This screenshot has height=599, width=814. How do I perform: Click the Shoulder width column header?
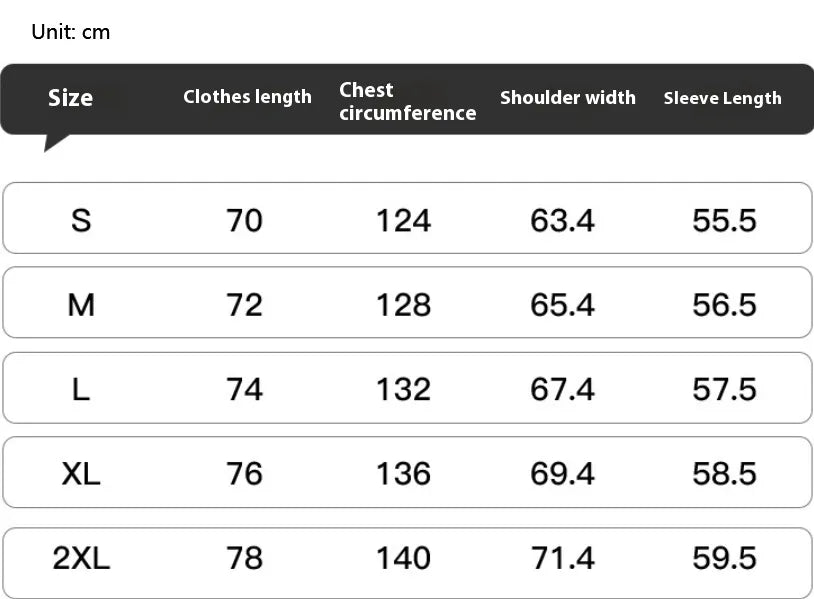[567, 97]
